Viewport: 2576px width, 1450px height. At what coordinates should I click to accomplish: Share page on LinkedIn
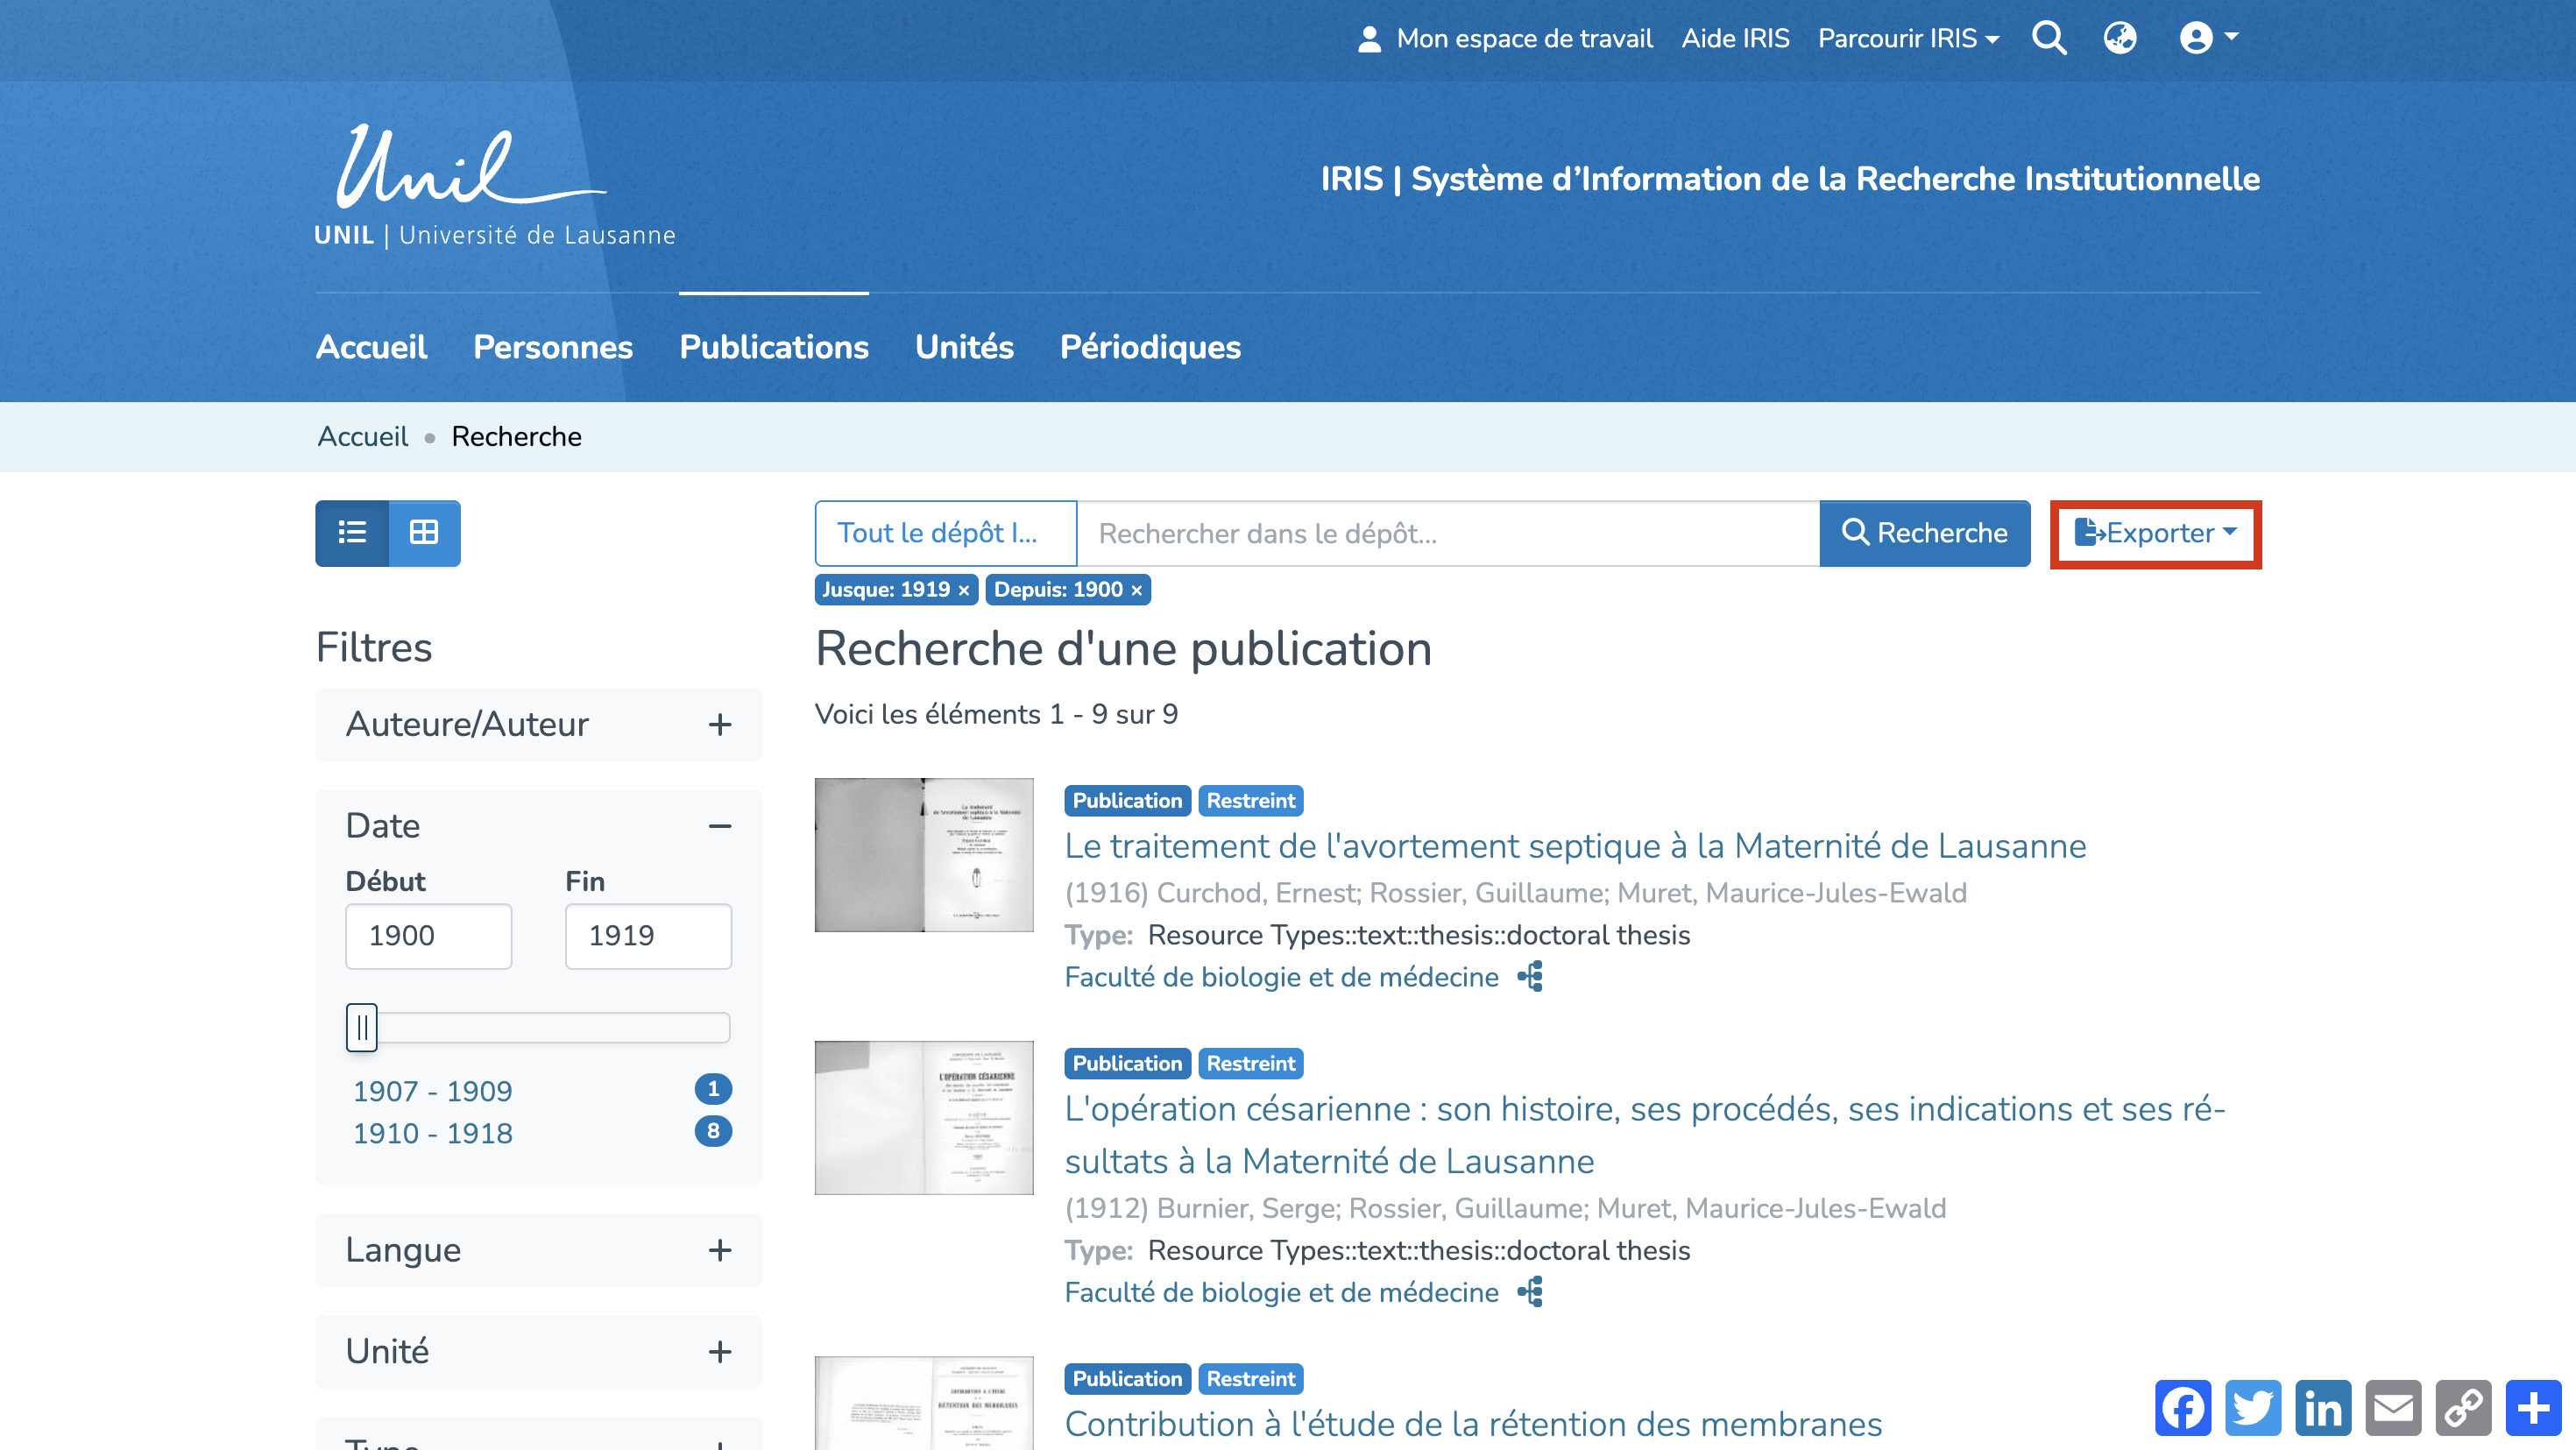click(2323, 1408)
